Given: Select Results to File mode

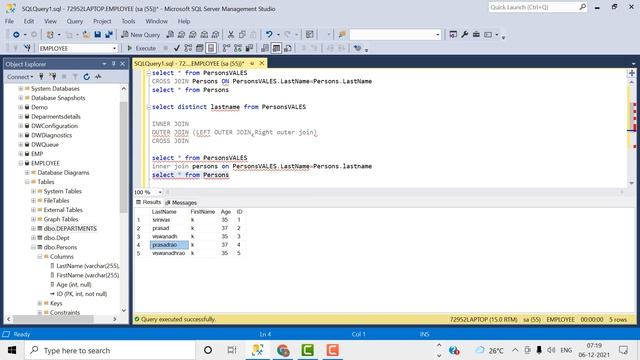Looking at the screenshot, I should (x=288, y=48).
